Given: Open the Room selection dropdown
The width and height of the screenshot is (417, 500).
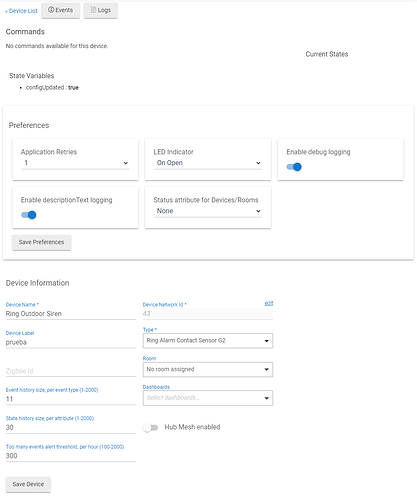Looking at the screenshot, I should click(208, 369).
